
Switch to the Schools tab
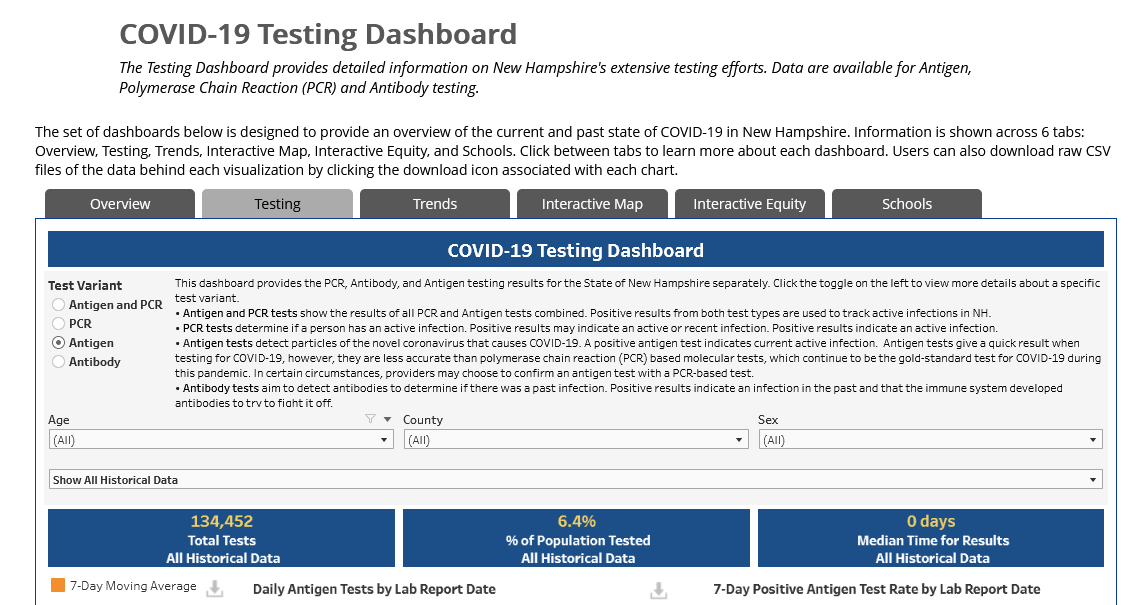click(x=907, y=204)
